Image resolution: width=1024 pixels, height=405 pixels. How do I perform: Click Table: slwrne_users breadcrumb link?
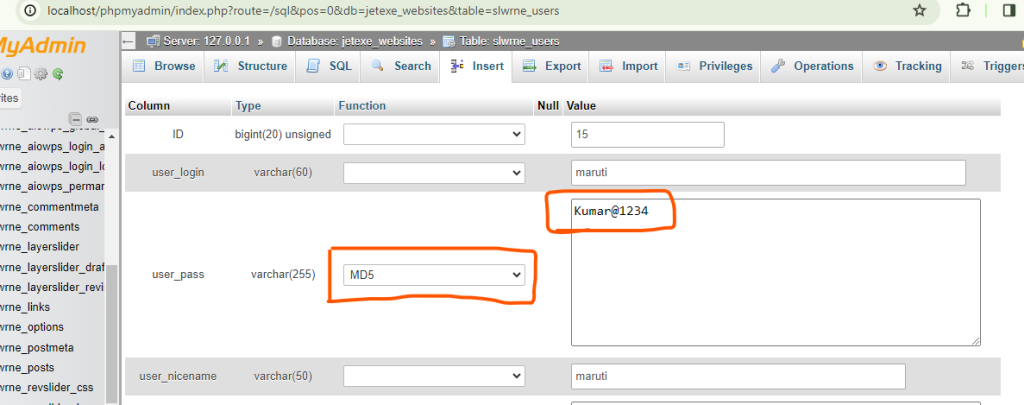pyautogui.click(x=509, y=41)
